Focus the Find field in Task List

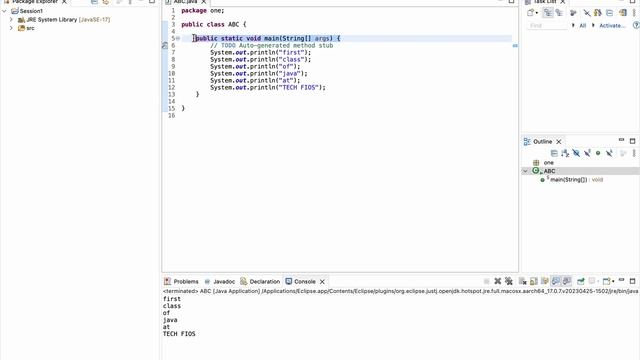pos(547,25)
